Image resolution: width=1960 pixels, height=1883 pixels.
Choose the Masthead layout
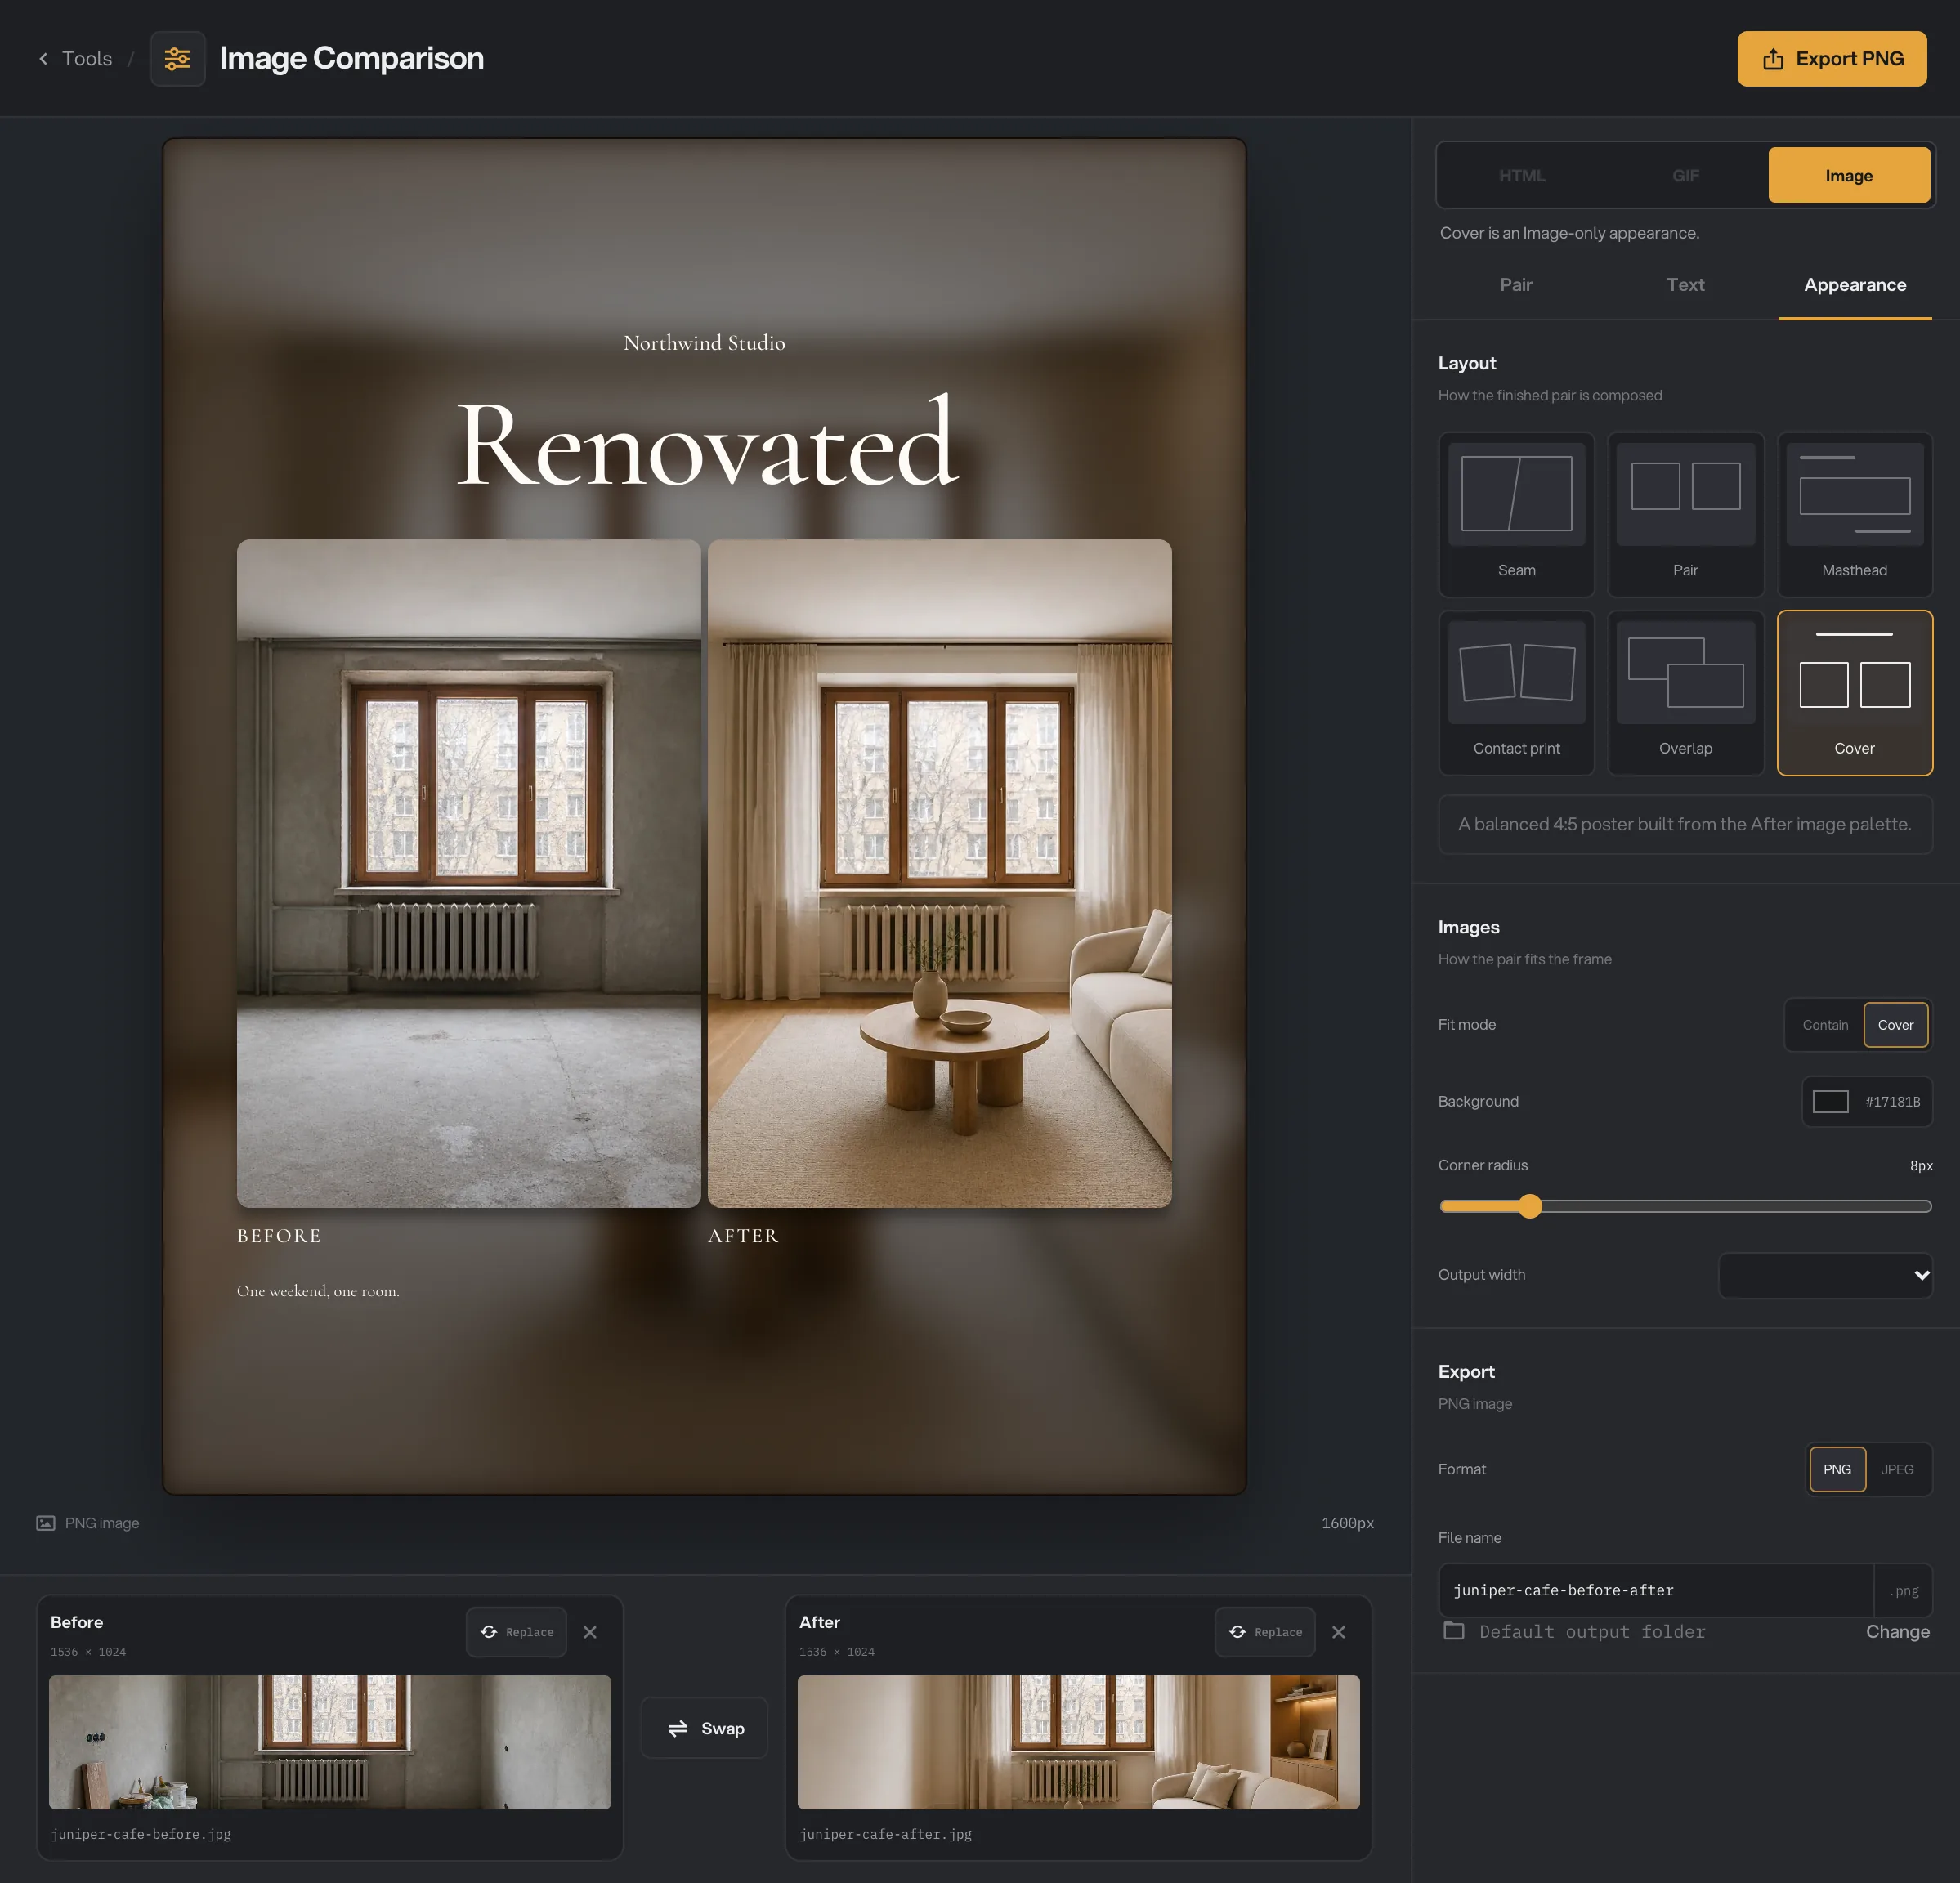point(1854,514)
